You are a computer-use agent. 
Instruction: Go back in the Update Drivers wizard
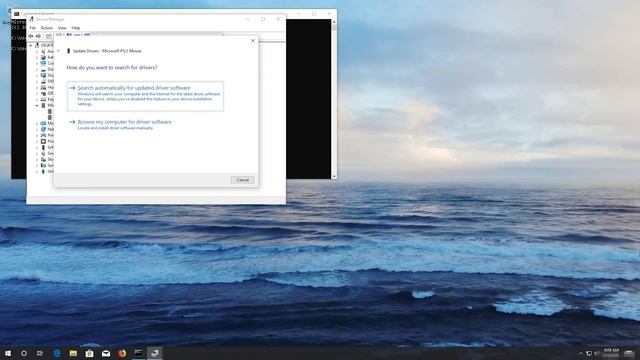coord(58,51)
